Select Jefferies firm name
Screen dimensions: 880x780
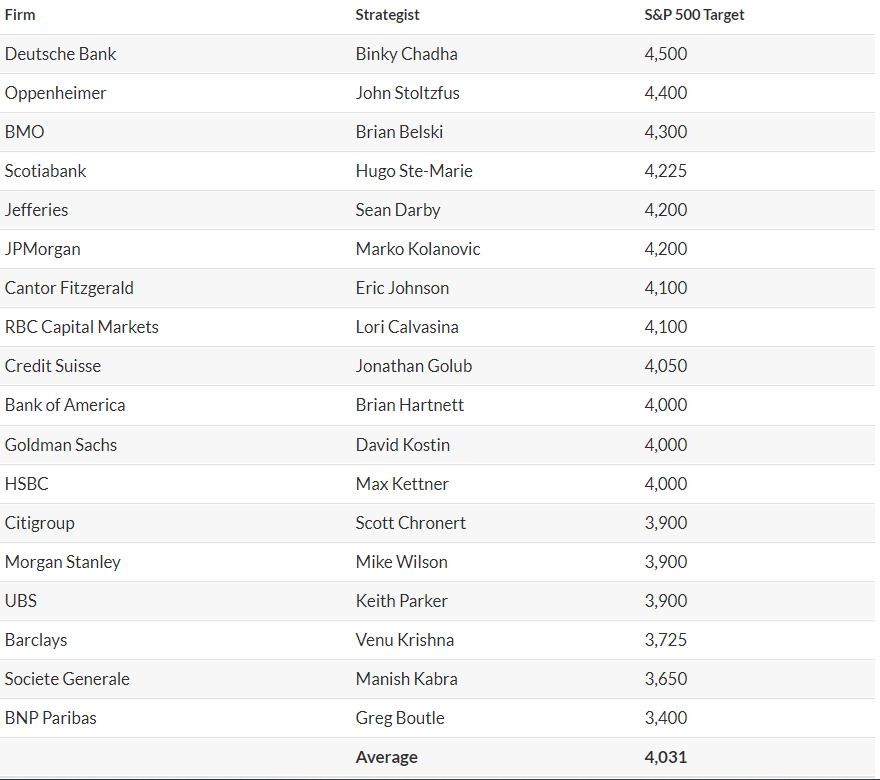point(36,210)
